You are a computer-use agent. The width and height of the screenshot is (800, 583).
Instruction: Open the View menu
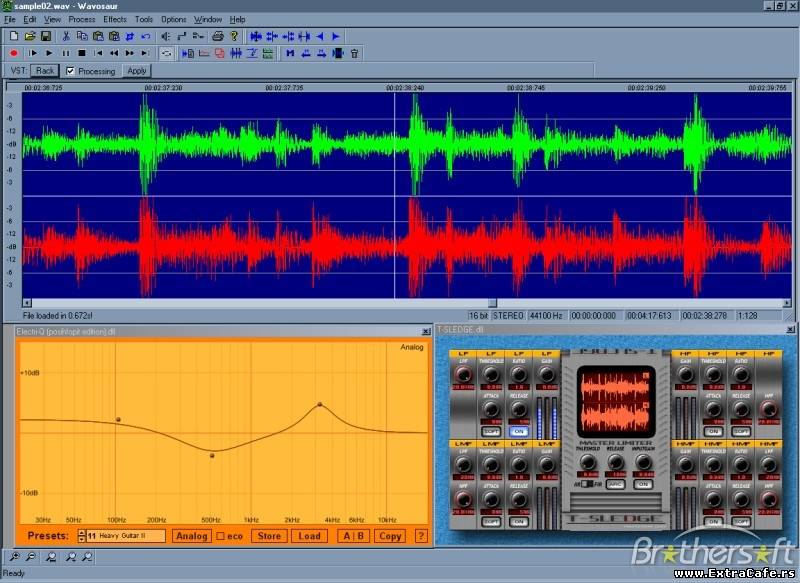click(x=52, y=19)
